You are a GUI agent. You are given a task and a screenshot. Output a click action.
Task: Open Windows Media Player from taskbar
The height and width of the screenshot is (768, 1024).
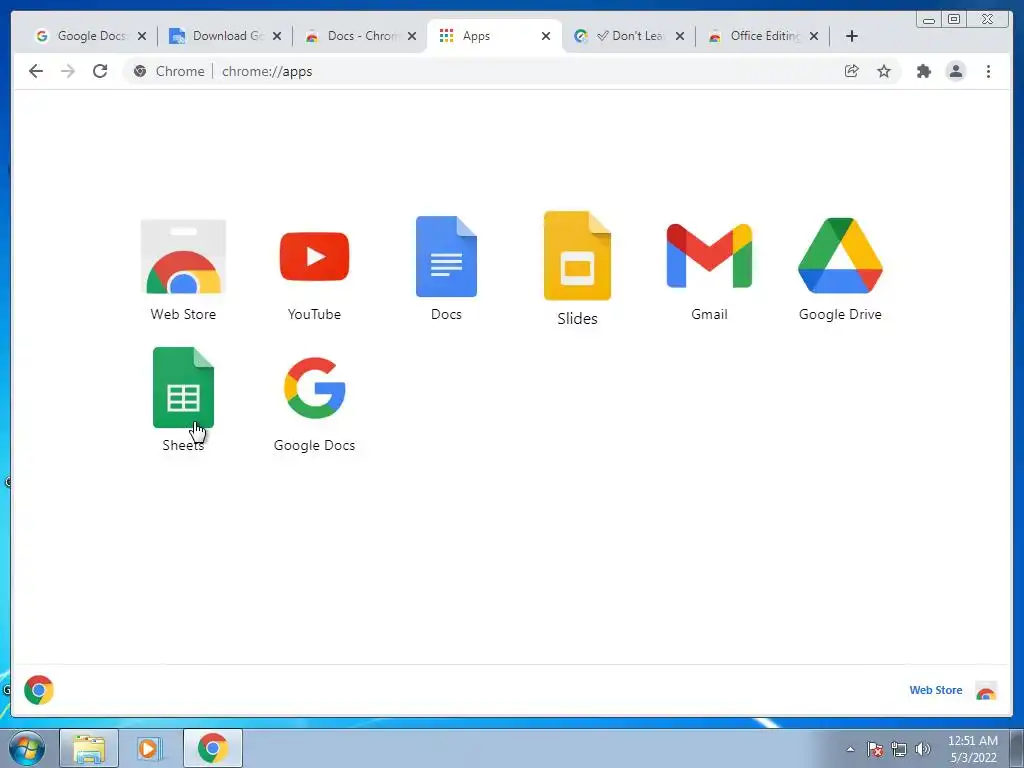150,748
